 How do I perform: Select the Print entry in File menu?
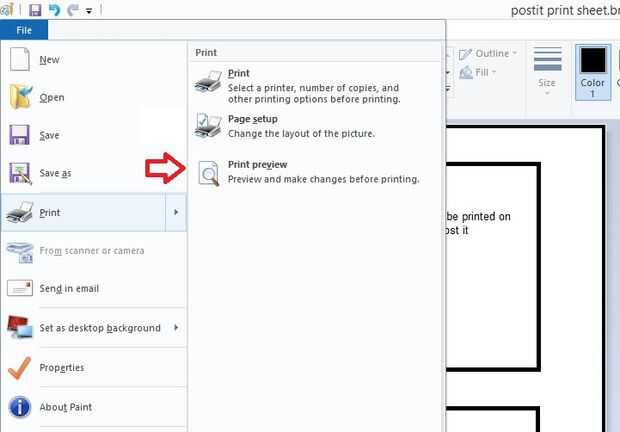coord(83,212)
